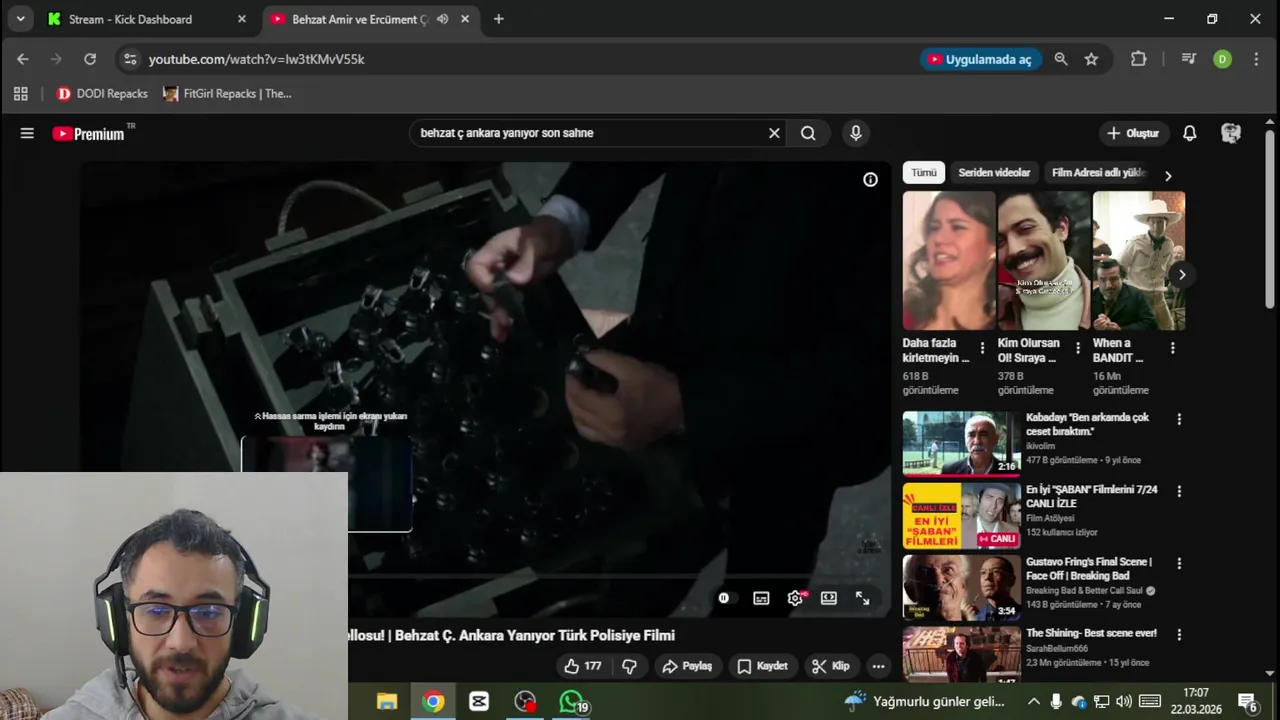This screenshot has width=1280, height=720.
Task: Open En İyi ŞABAN Filmleri live stream
Action: coord(1091,496)
